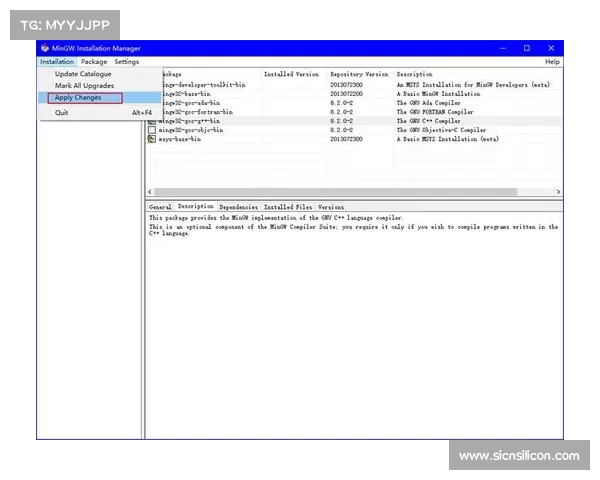Click the MinGW Installation Manager title bar icon

45,48
